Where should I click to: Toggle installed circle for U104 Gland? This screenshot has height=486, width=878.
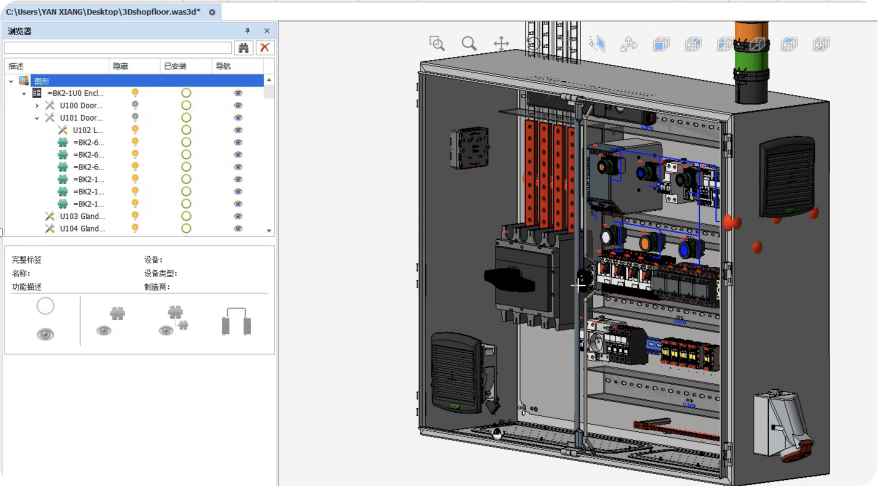click(x=186, y=228)
